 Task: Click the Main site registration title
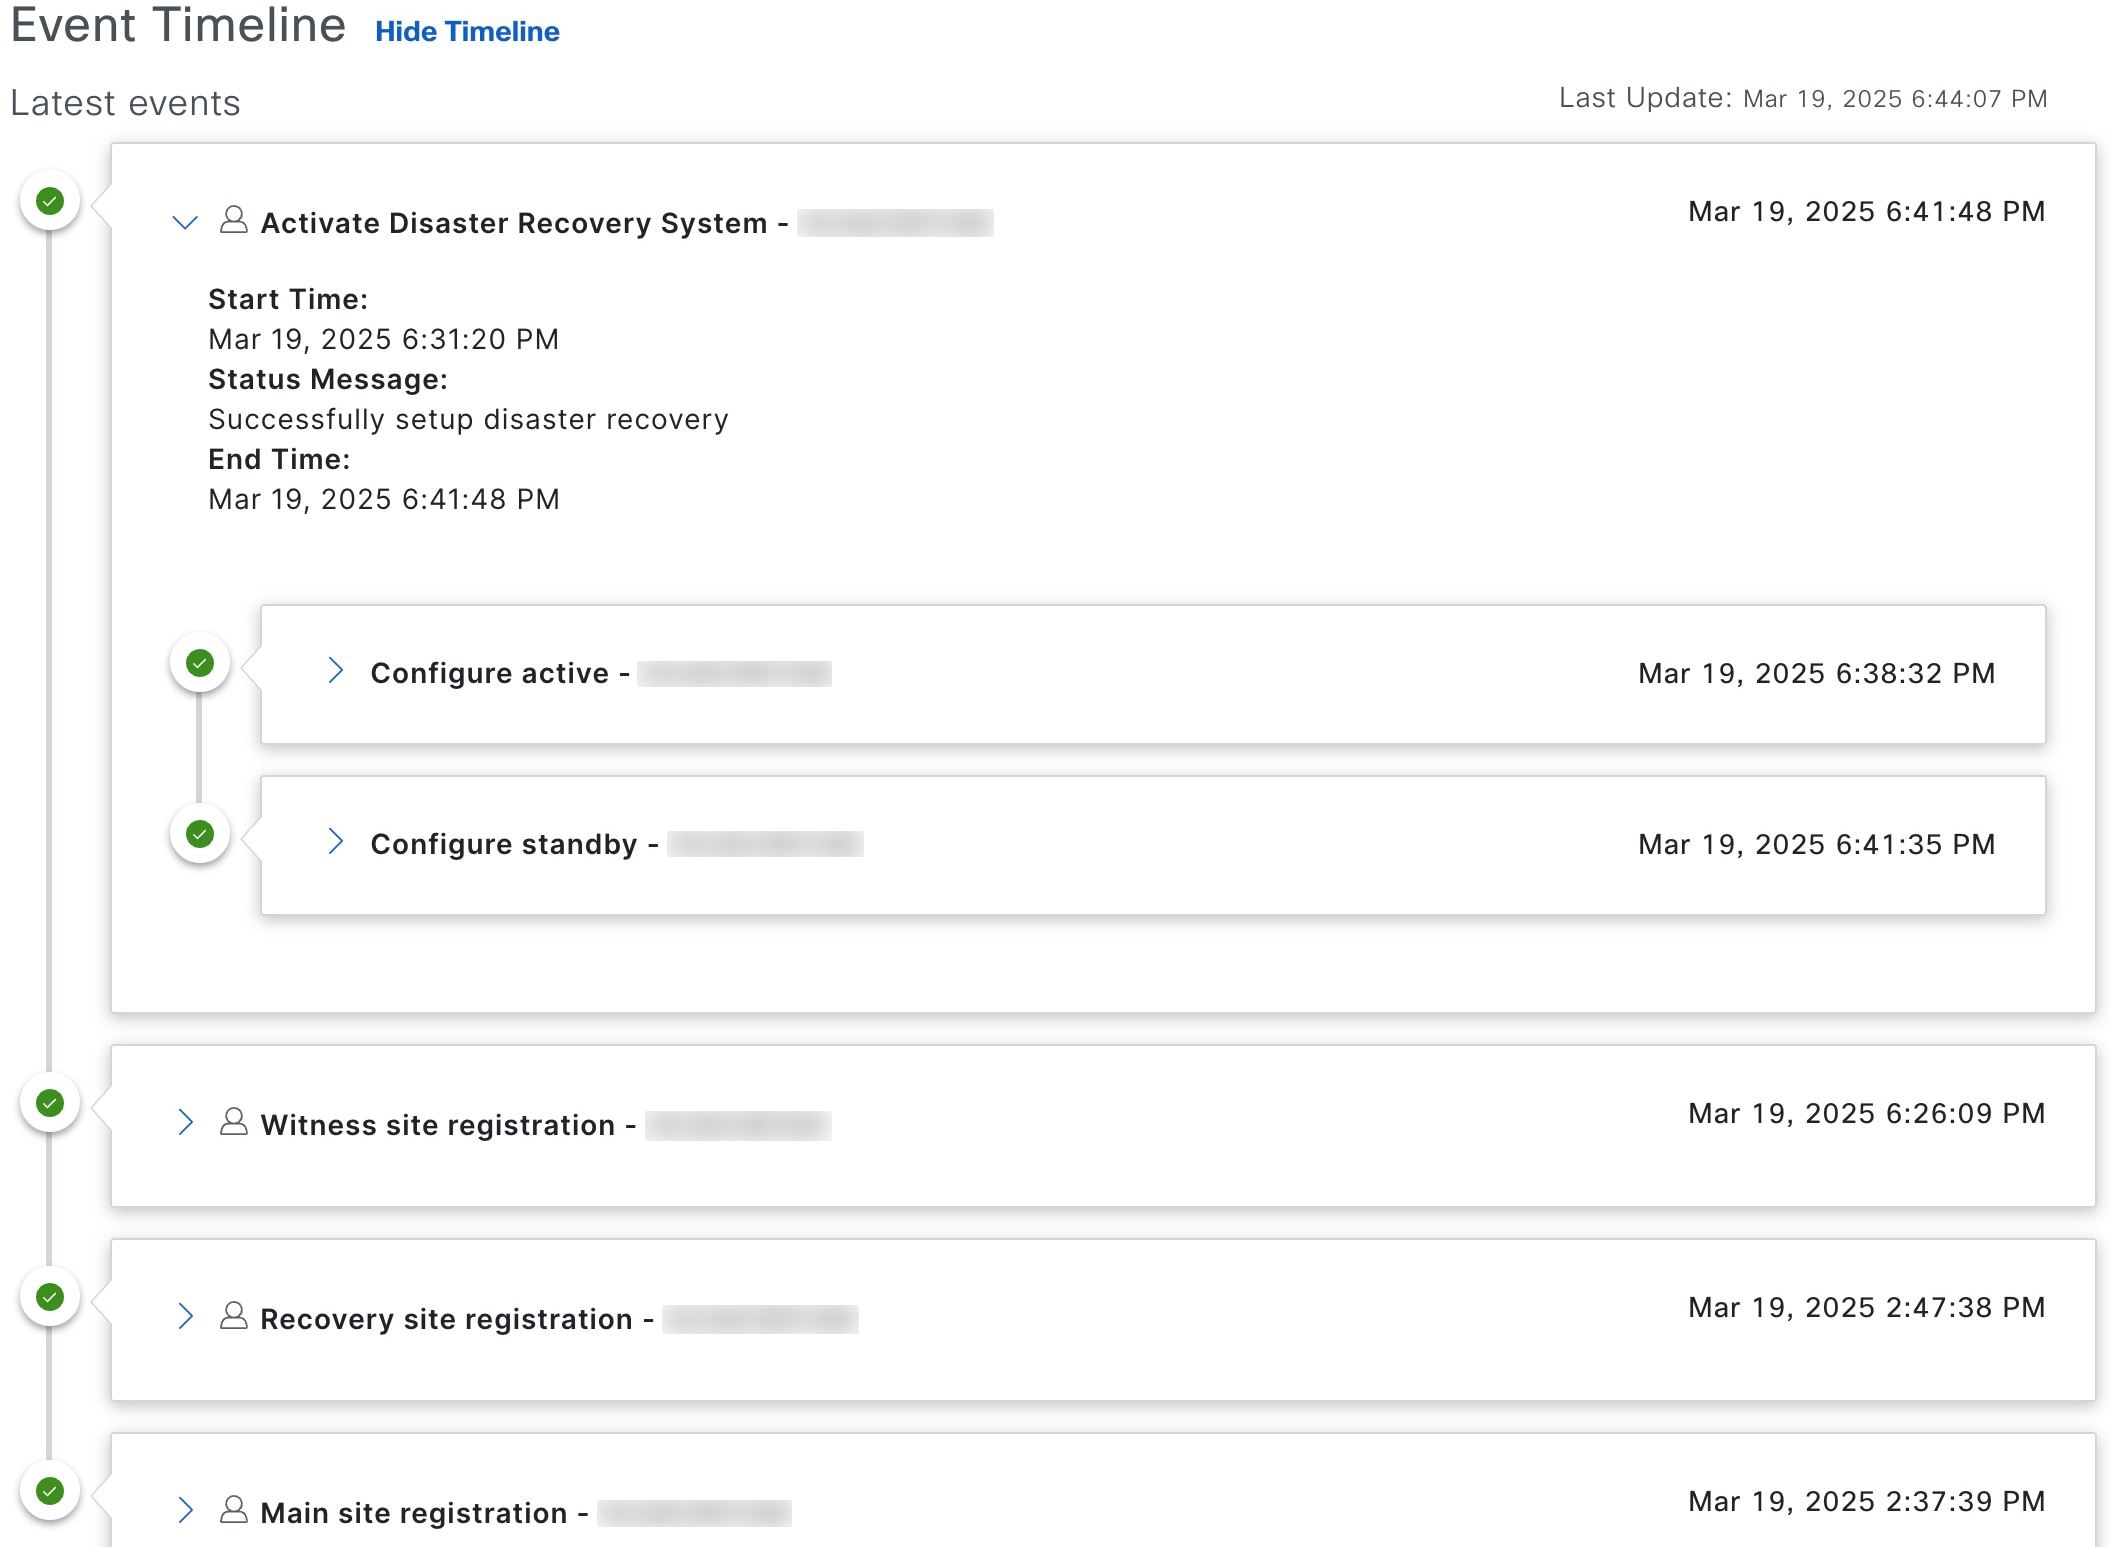pyautogui.click(x=414, y=1513)
